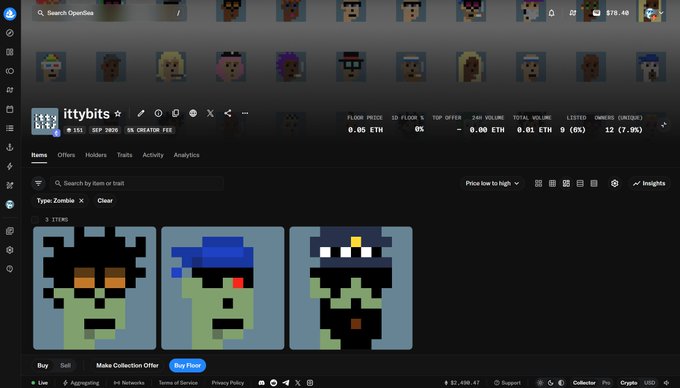Switch to the Analytics tab
The image size is (680, 388).
(186, 155)
